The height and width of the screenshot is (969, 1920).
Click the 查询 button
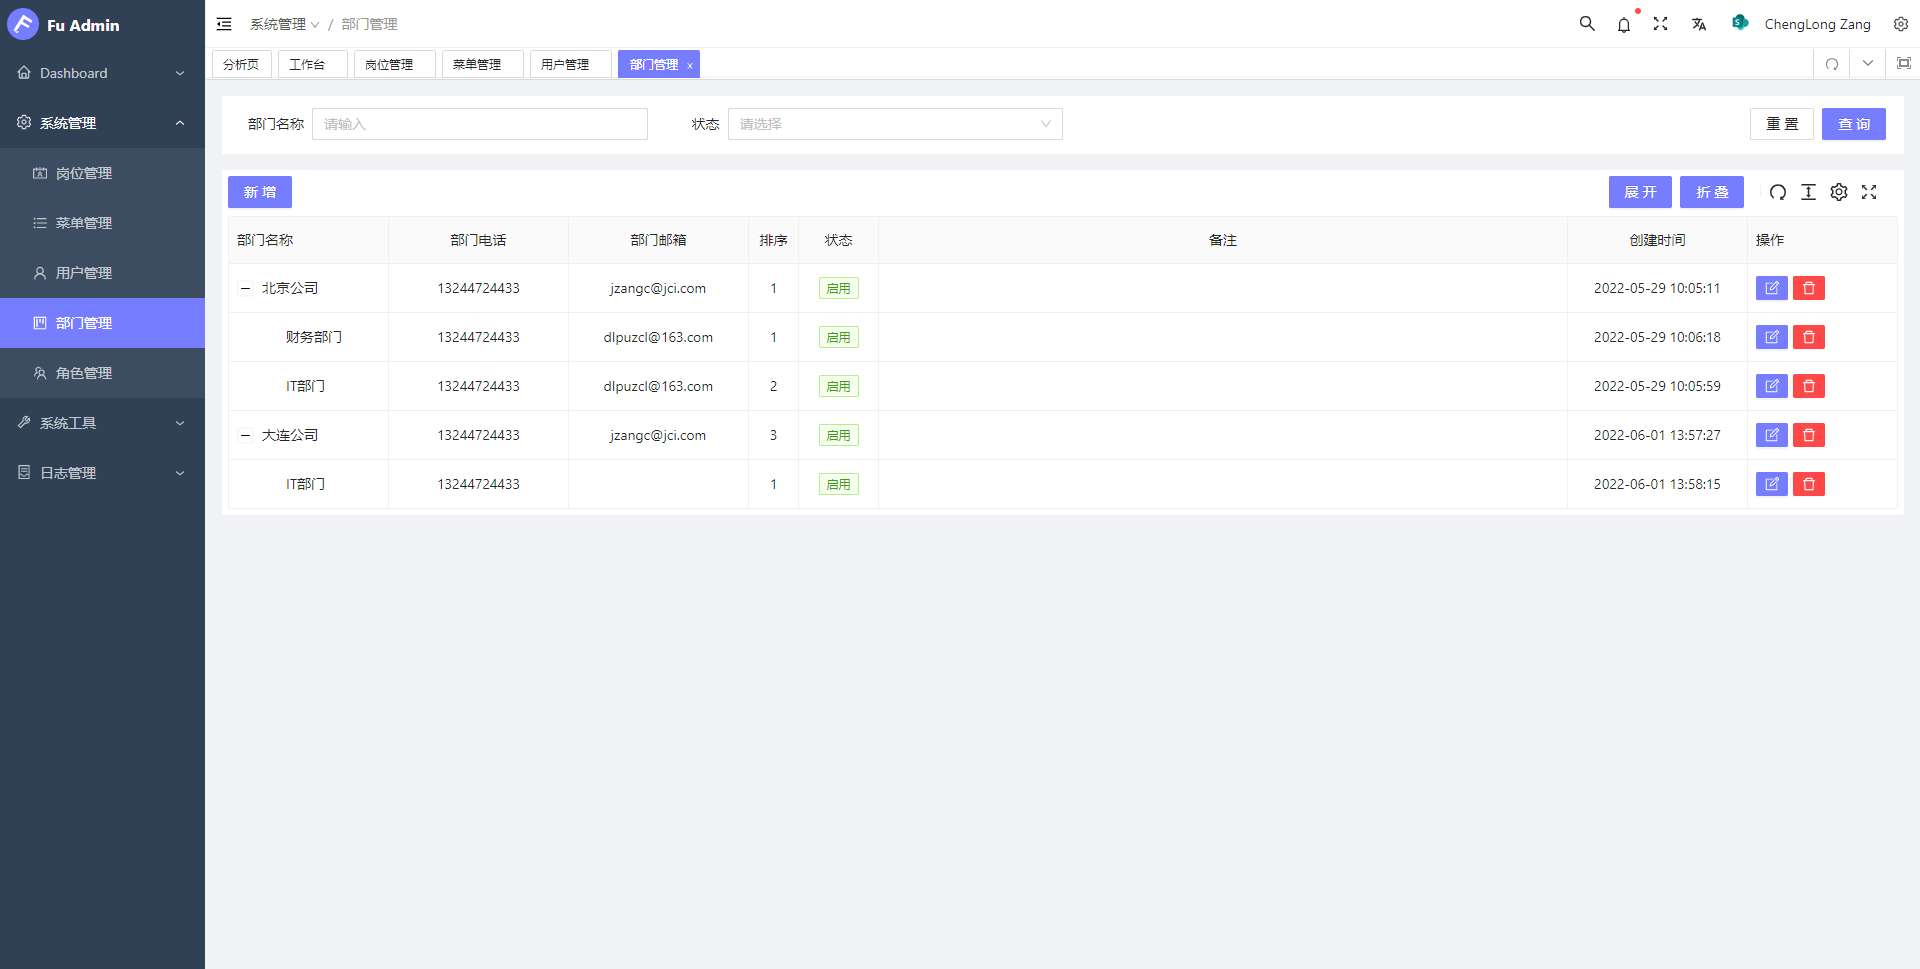point(1854,124)
